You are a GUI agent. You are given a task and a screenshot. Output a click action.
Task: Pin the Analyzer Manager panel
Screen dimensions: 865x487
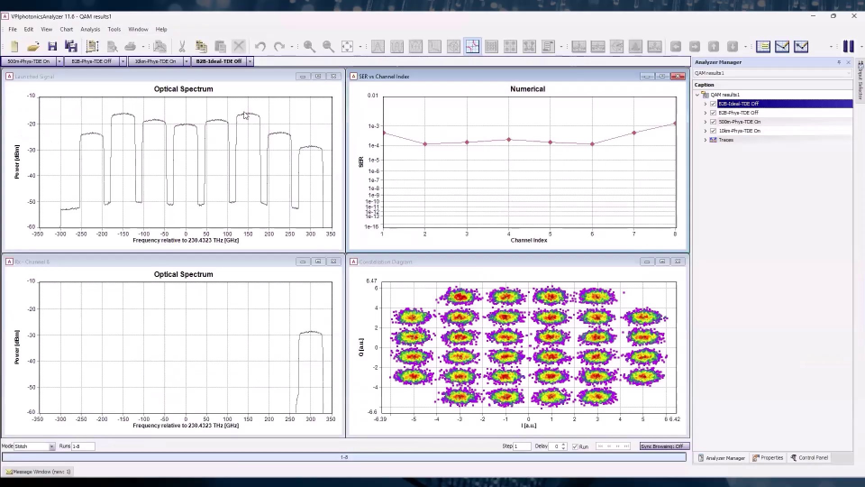tap(839, 62)
